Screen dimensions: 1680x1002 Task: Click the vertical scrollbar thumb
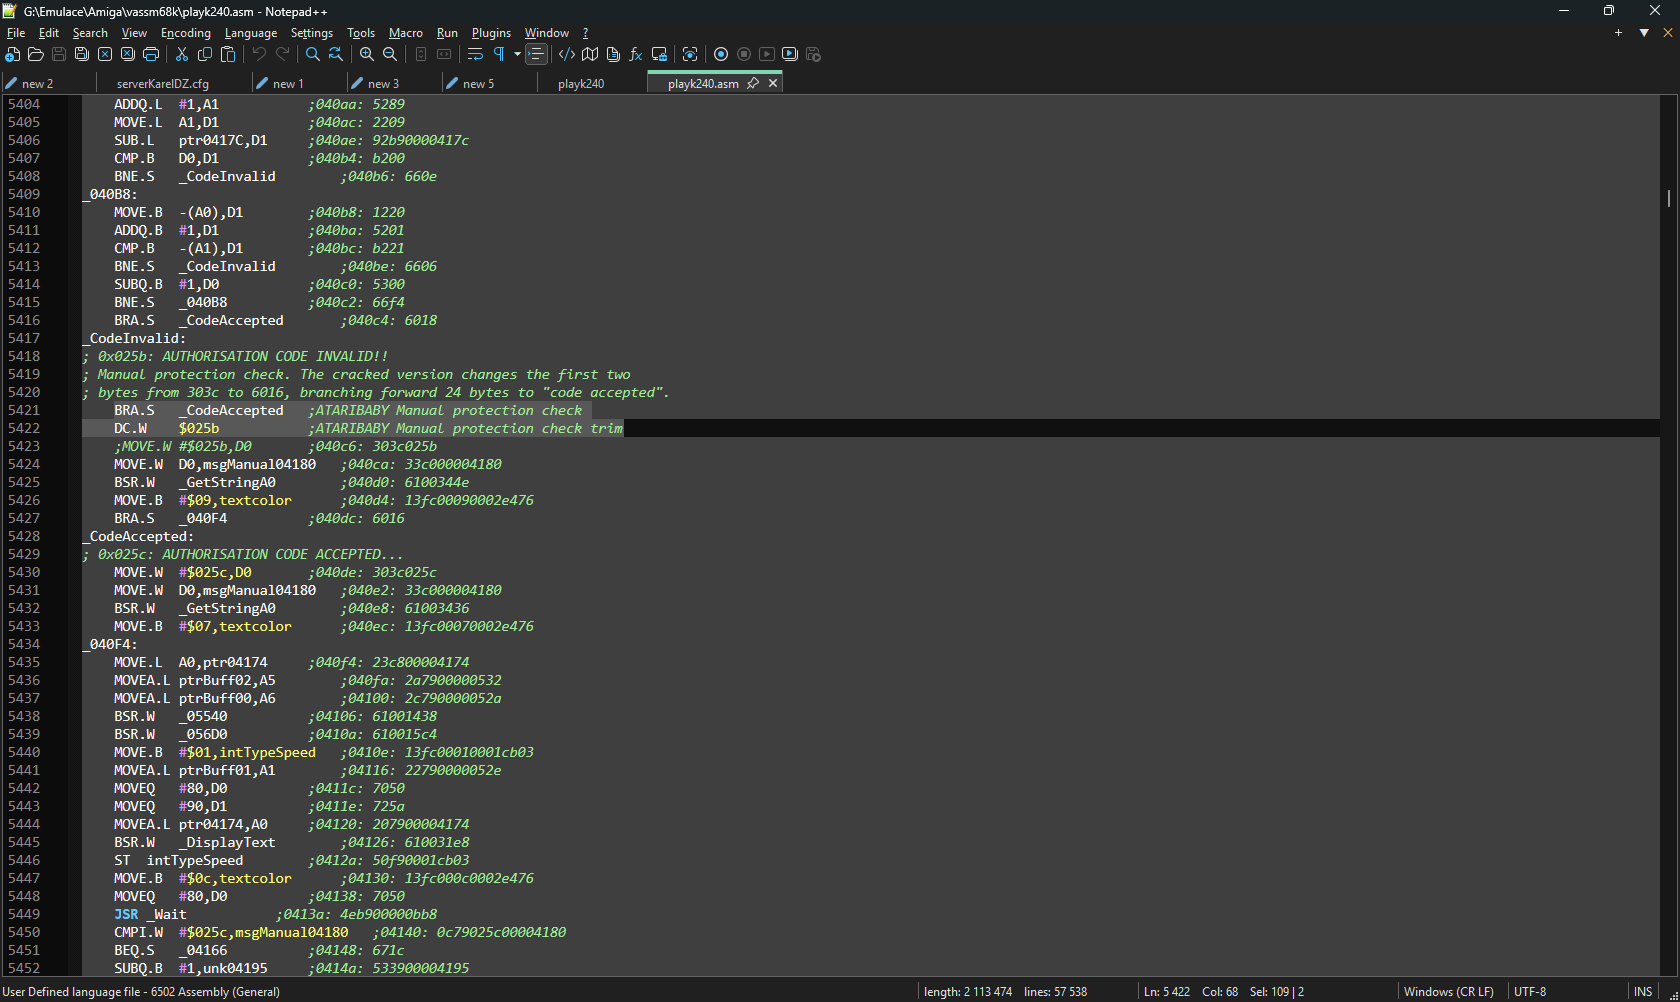pos(1669,198)
